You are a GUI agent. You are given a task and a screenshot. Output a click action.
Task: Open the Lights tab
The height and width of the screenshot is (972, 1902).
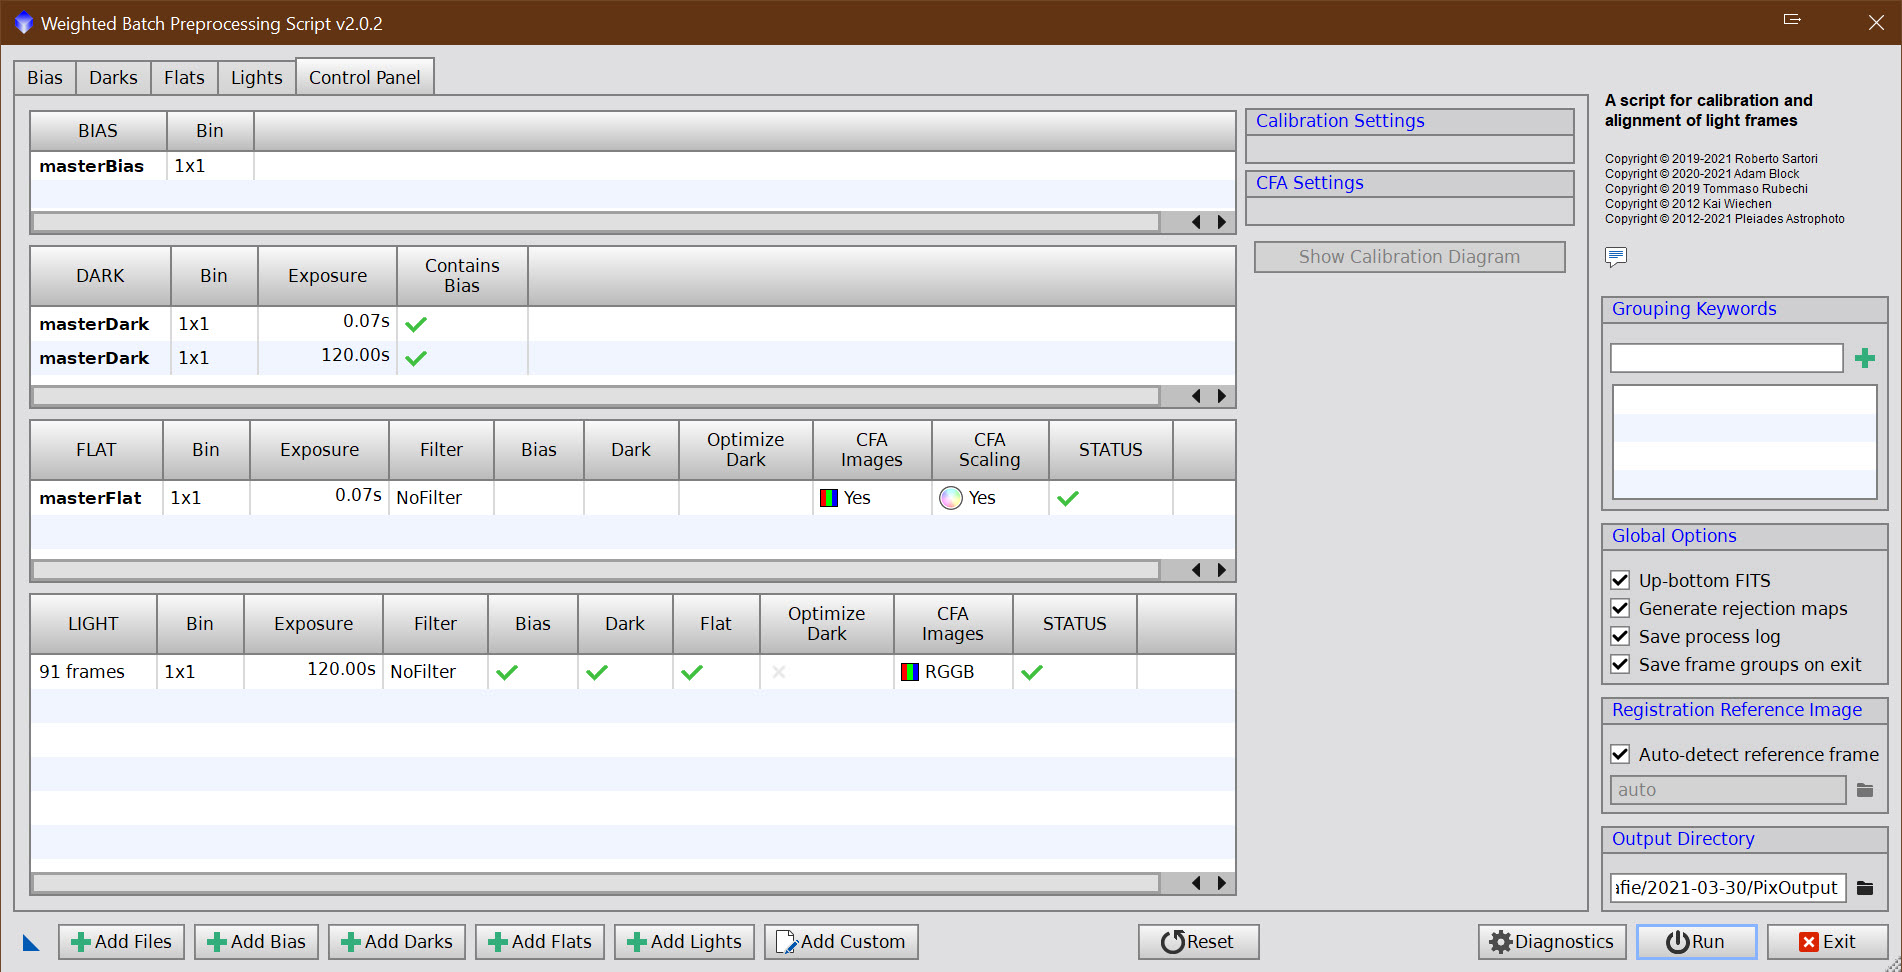click(x=257, y=78)
